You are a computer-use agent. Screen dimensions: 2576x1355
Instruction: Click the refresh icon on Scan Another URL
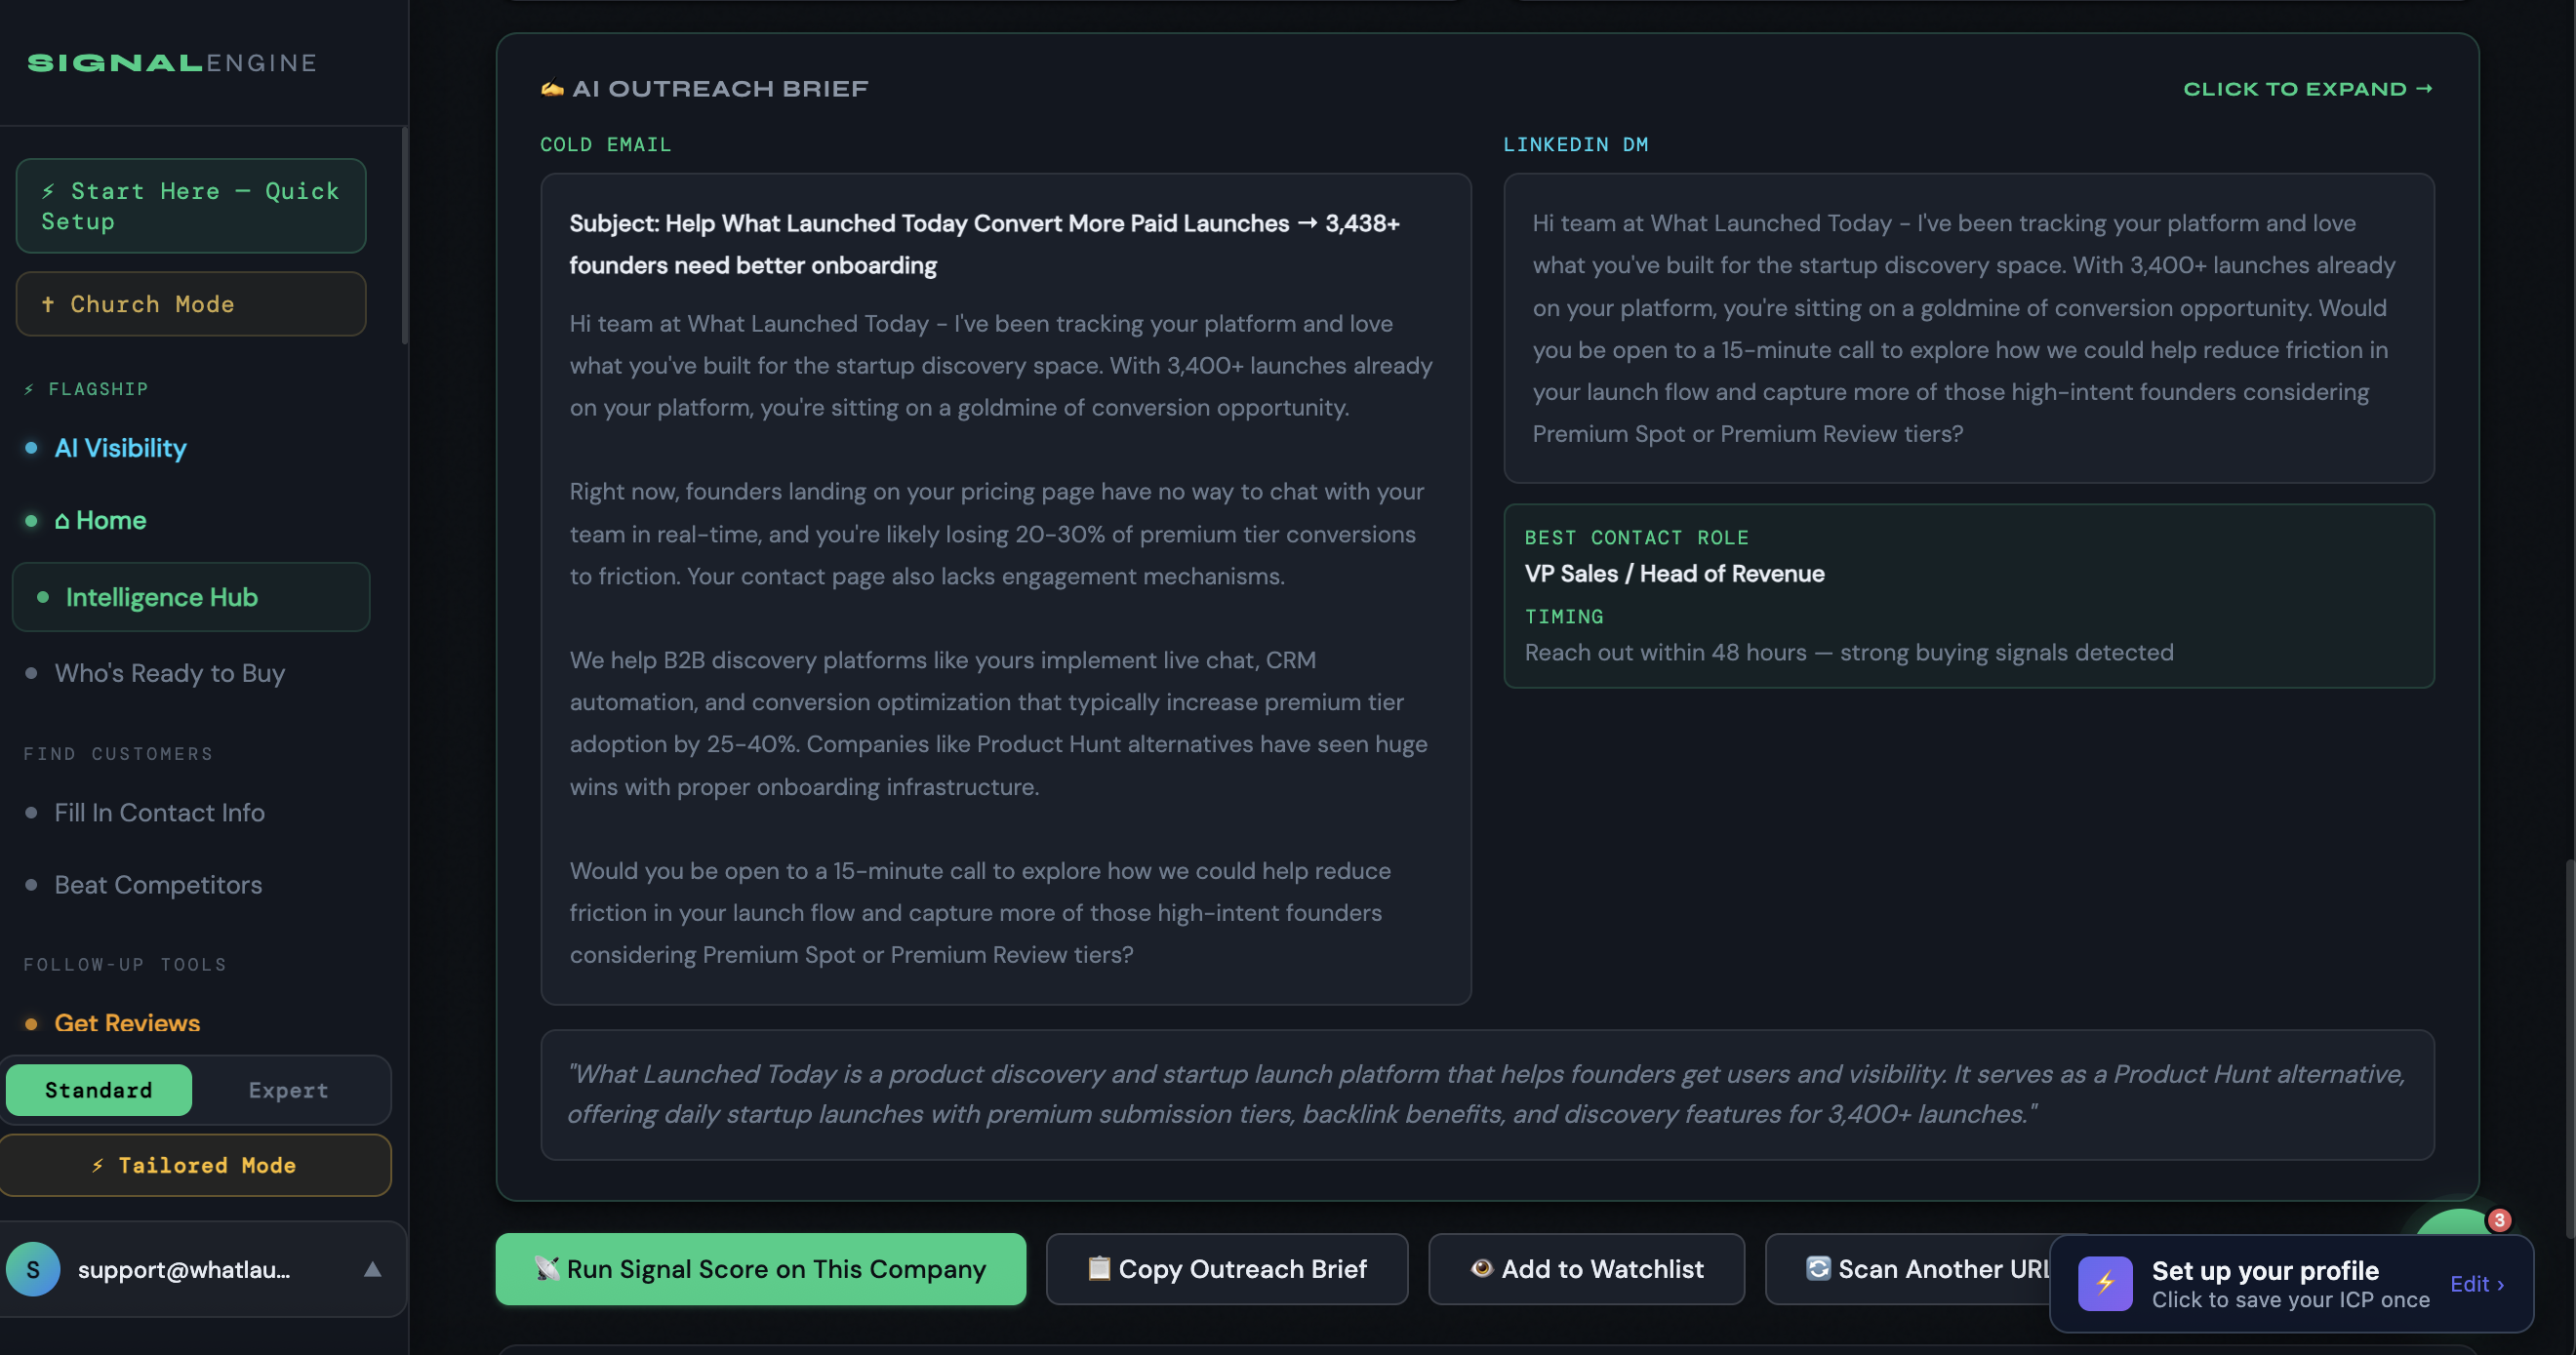coord(1818,1268)
